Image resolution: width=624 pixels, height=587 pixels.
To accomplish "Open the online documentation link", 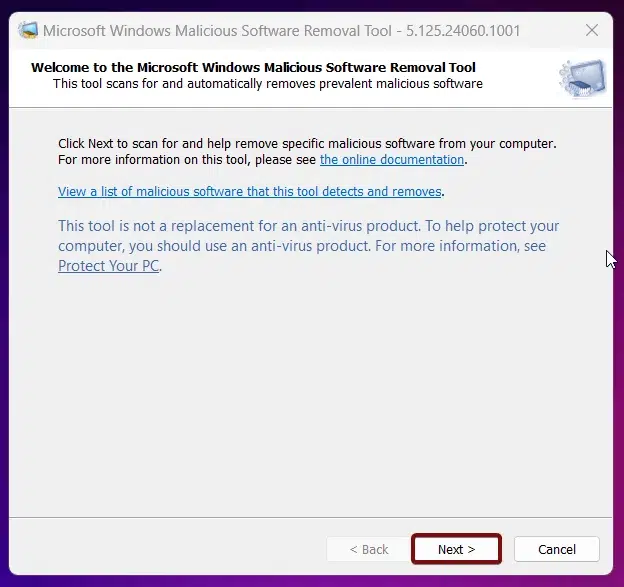I will click(392, 160).
